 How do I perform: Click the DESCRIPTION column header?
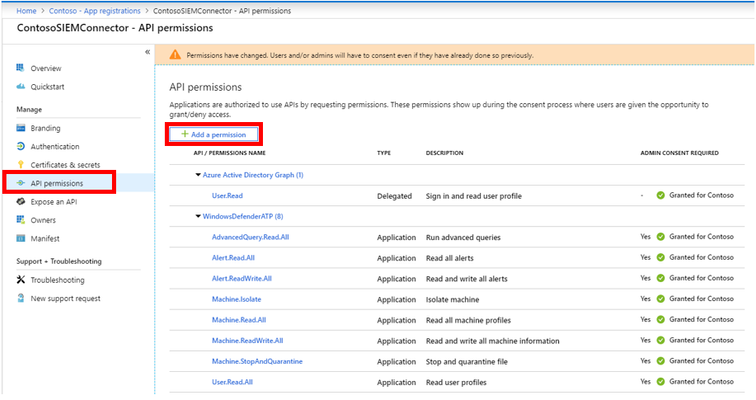click(444, 153)
